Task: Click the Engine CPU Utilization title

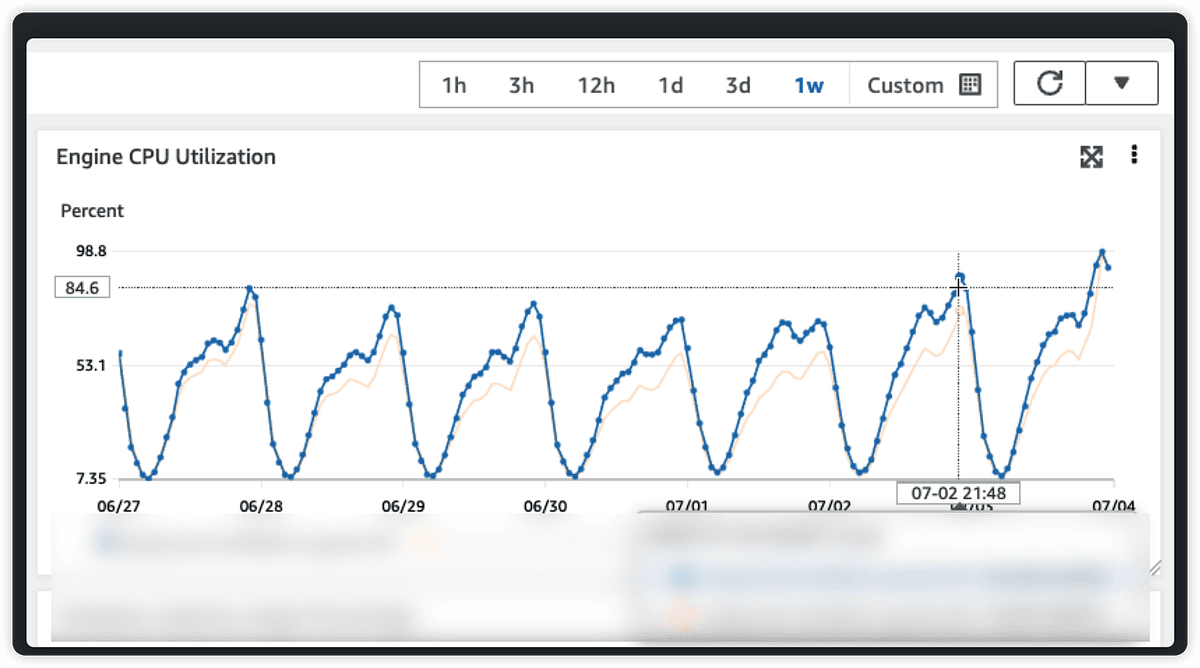Action: [166, 157]
